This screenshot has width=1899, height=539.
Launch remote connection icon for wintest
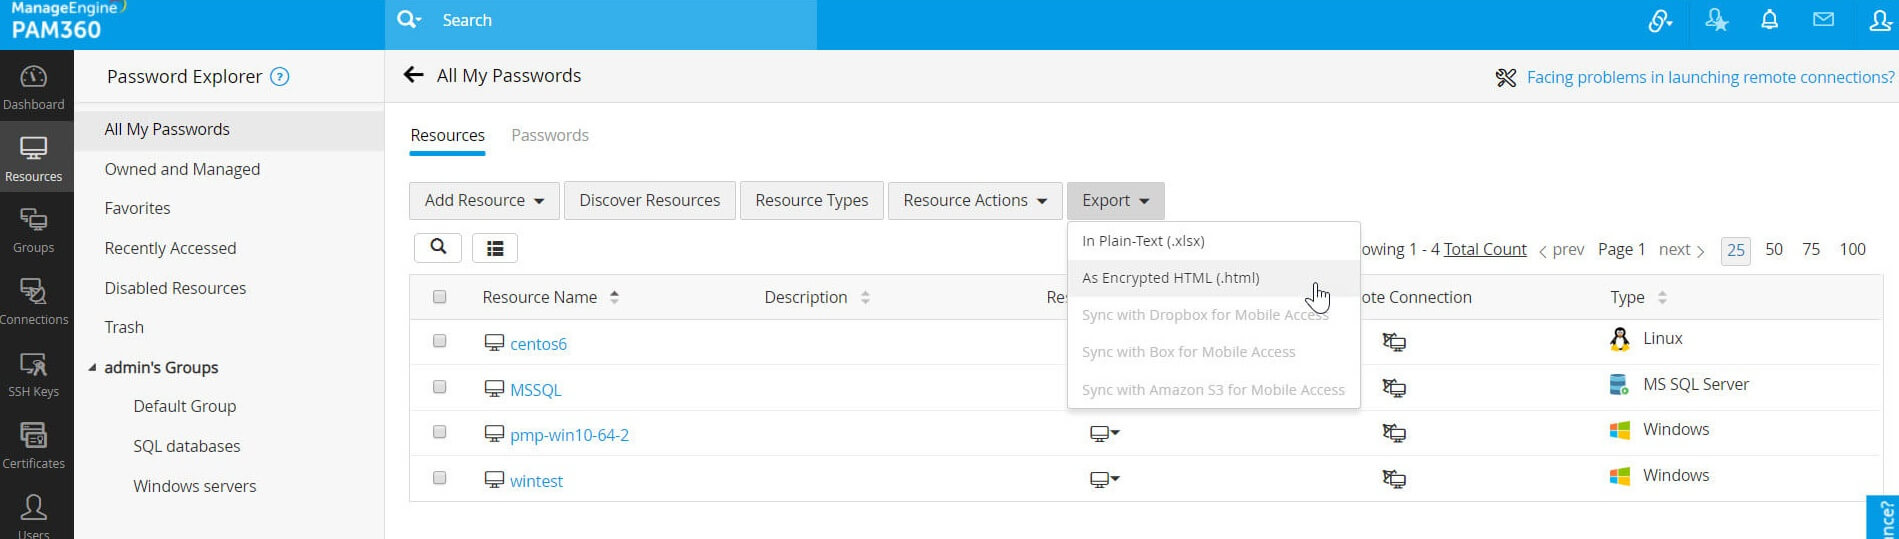1393,480
